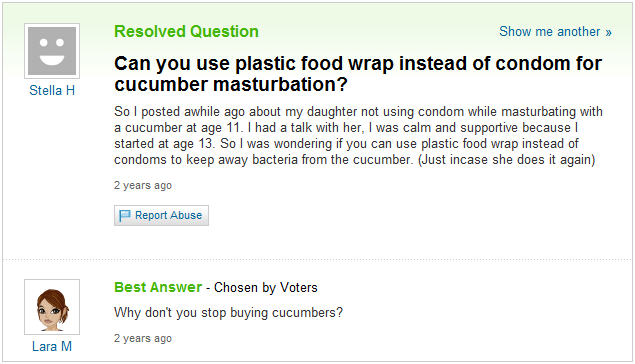Report this question using Report Abuse button
635x364 pixels.
tap(161, 215)
